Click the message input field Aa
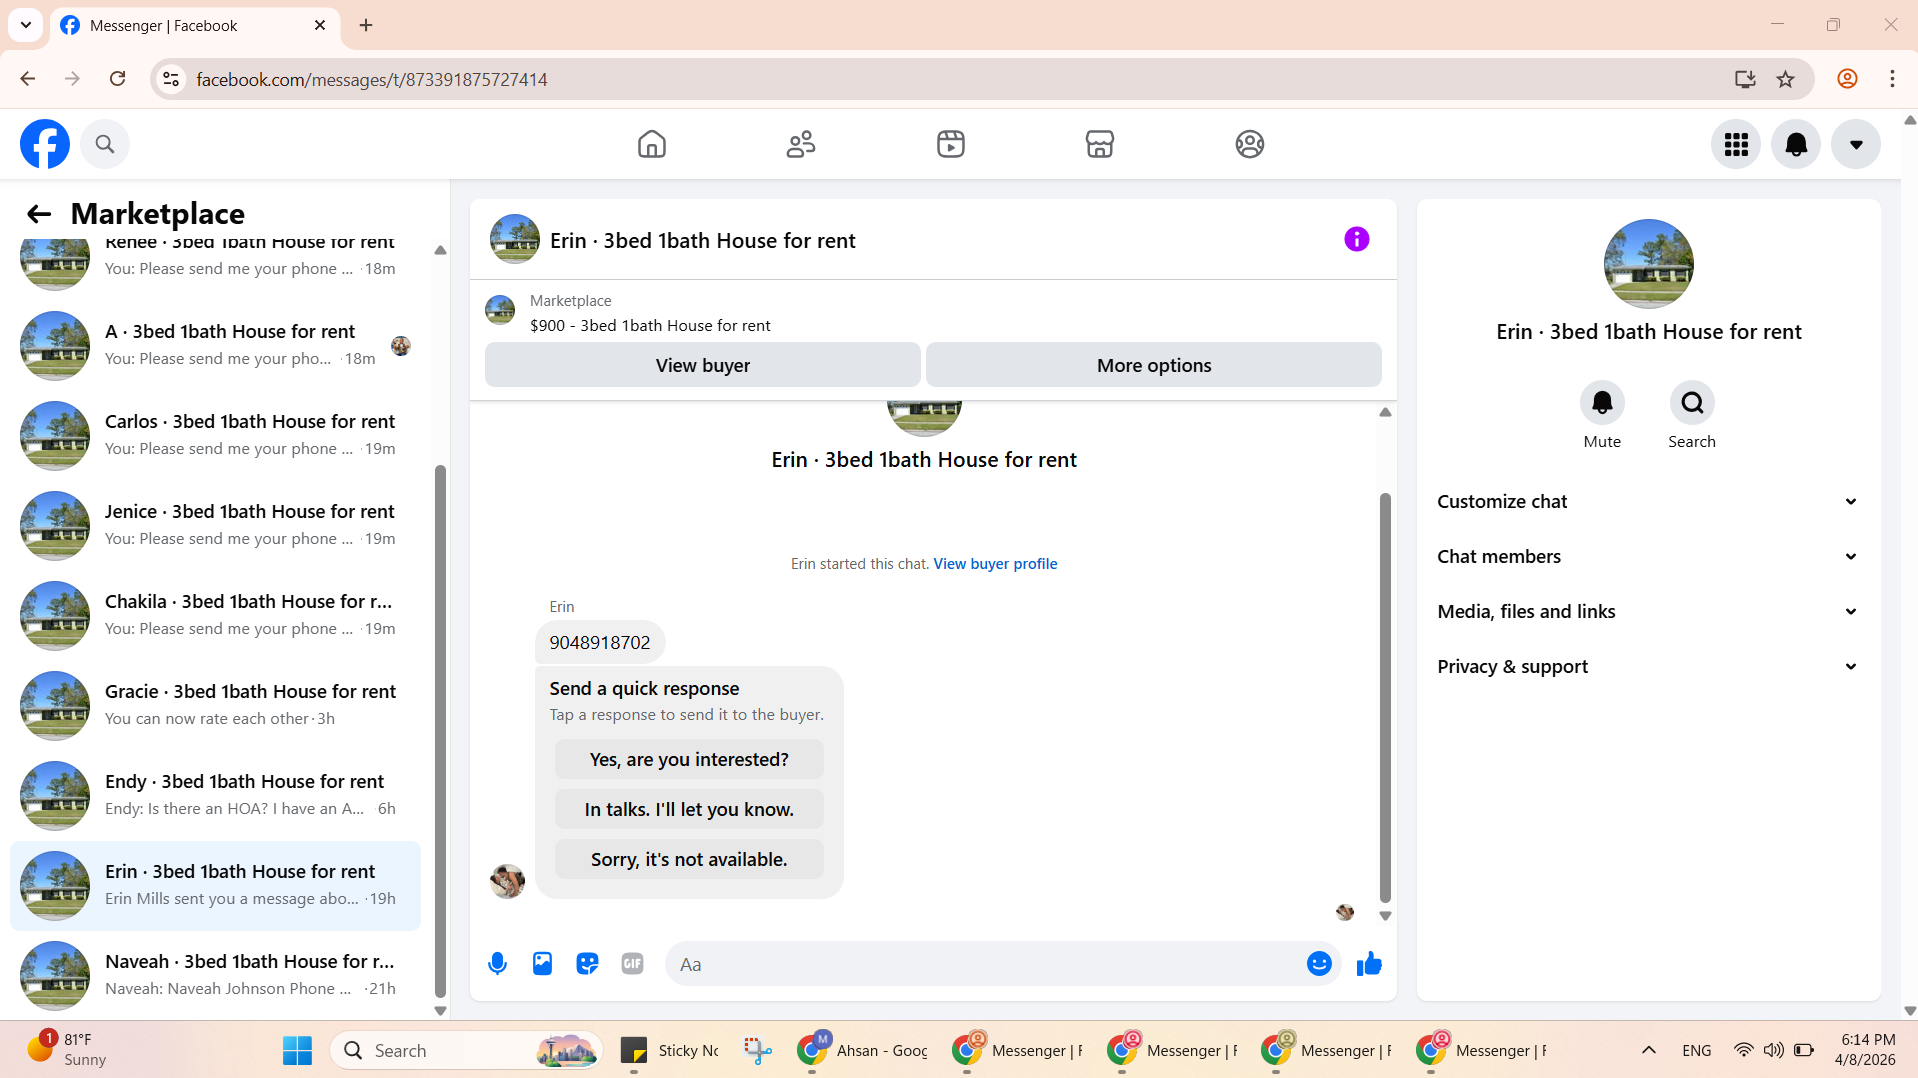Screen dimensions: 1918x1078 tap(985, 964)
